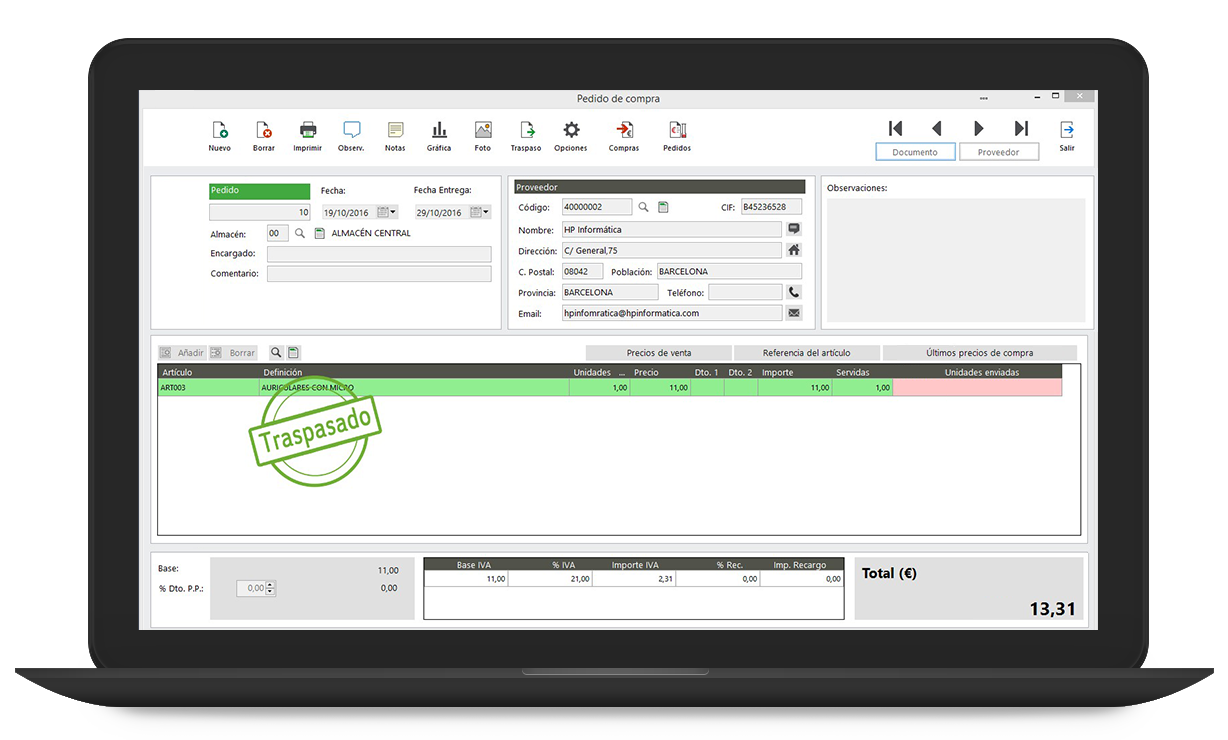Switch to the Proveedor tab

point(998,152)
